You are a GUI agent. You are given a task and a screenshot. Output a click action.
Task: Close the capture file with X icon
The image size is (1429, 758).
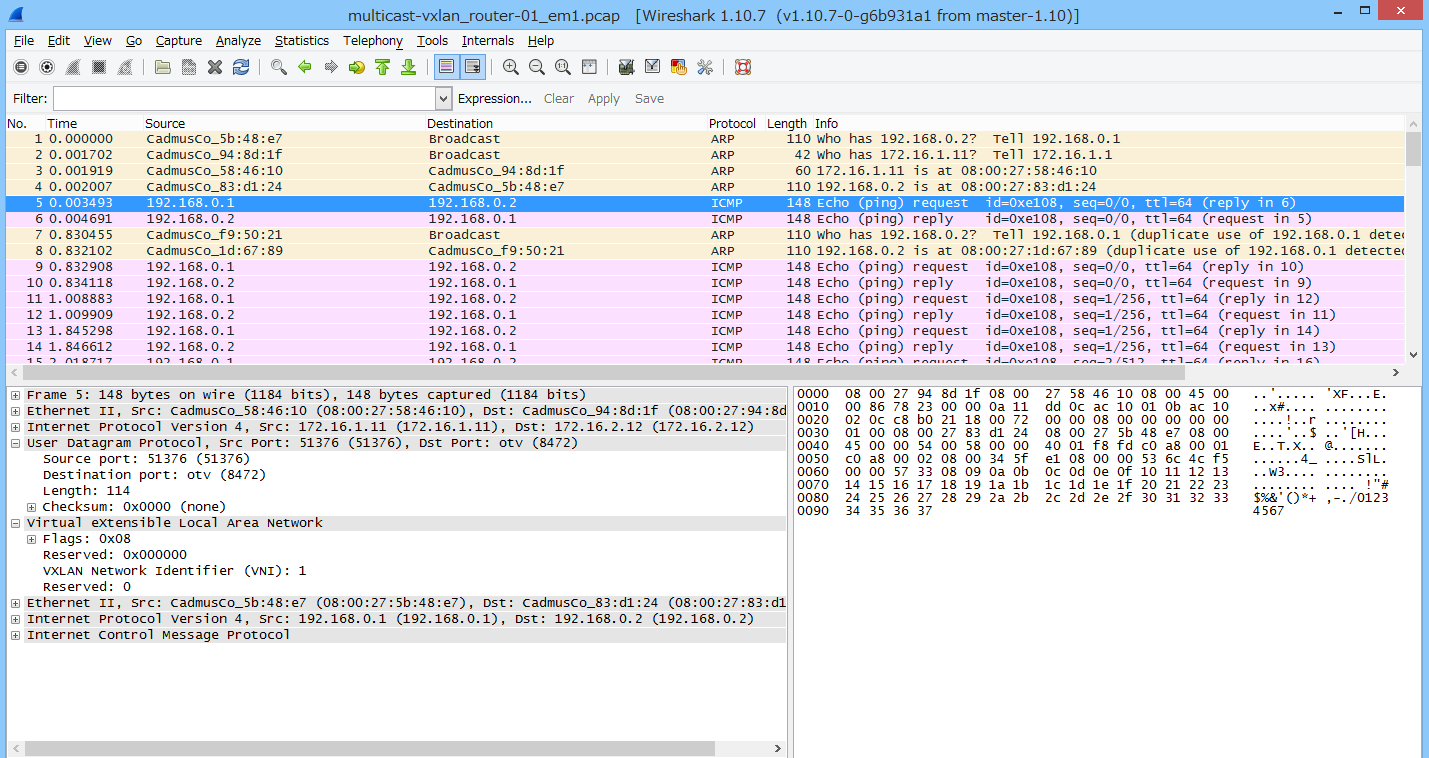[215, 67]
